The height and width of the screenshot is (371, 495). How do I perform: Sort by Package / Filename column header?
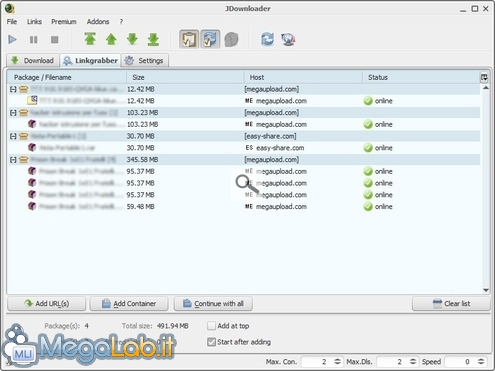click(x=66, y=77)
